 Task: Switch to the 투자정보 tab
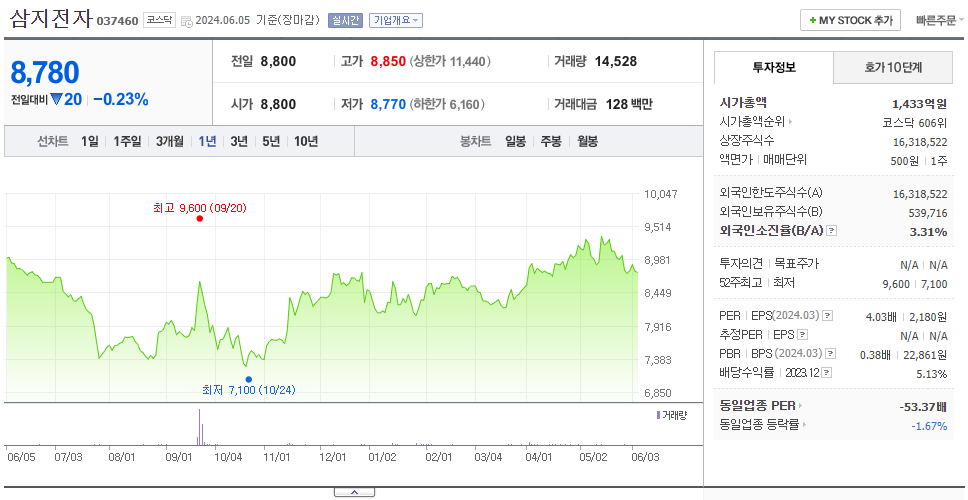coord(774,68)
